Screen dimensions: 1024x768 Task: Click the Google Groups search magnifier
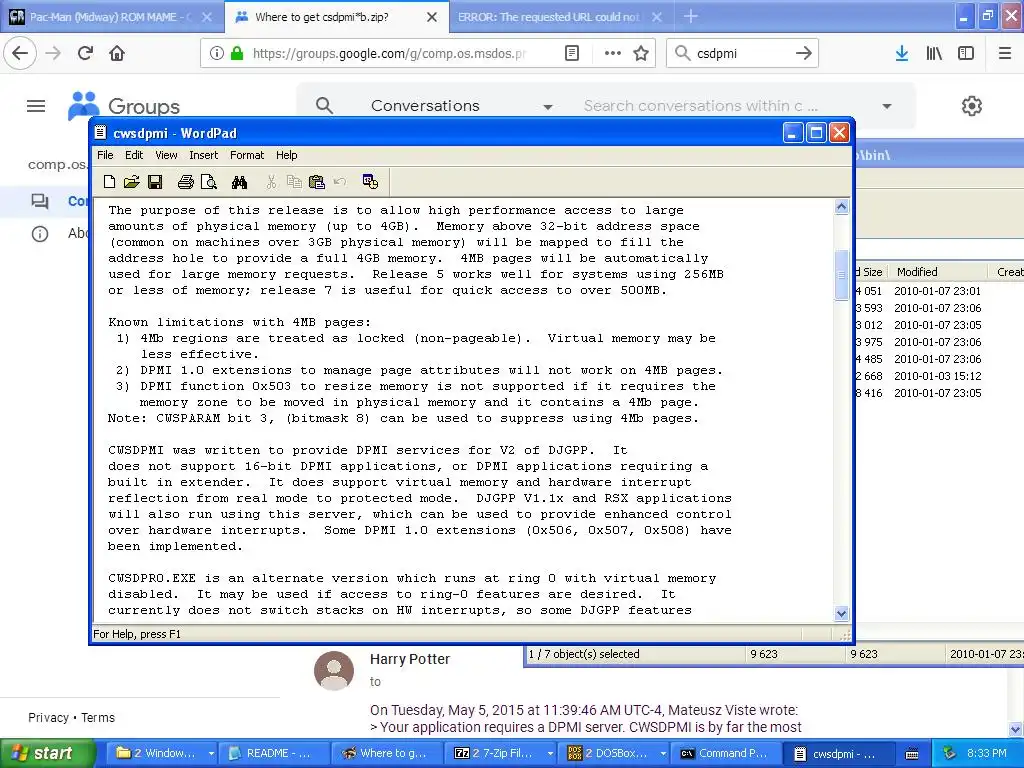[x=324, y=106]
